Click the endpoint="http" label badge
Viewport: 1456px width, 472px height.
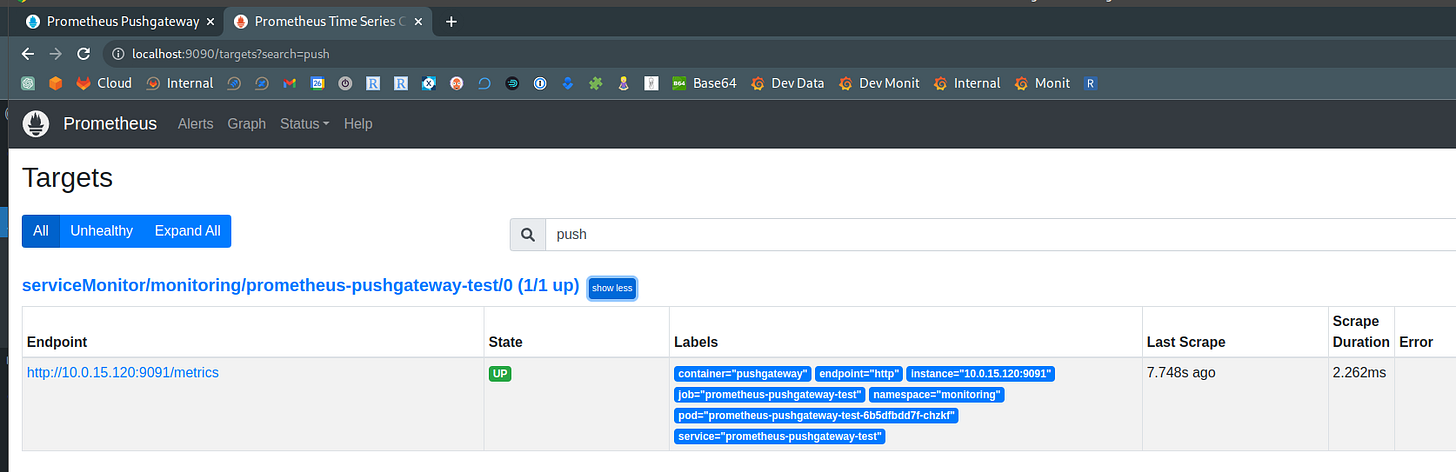[x=859, y=374]
